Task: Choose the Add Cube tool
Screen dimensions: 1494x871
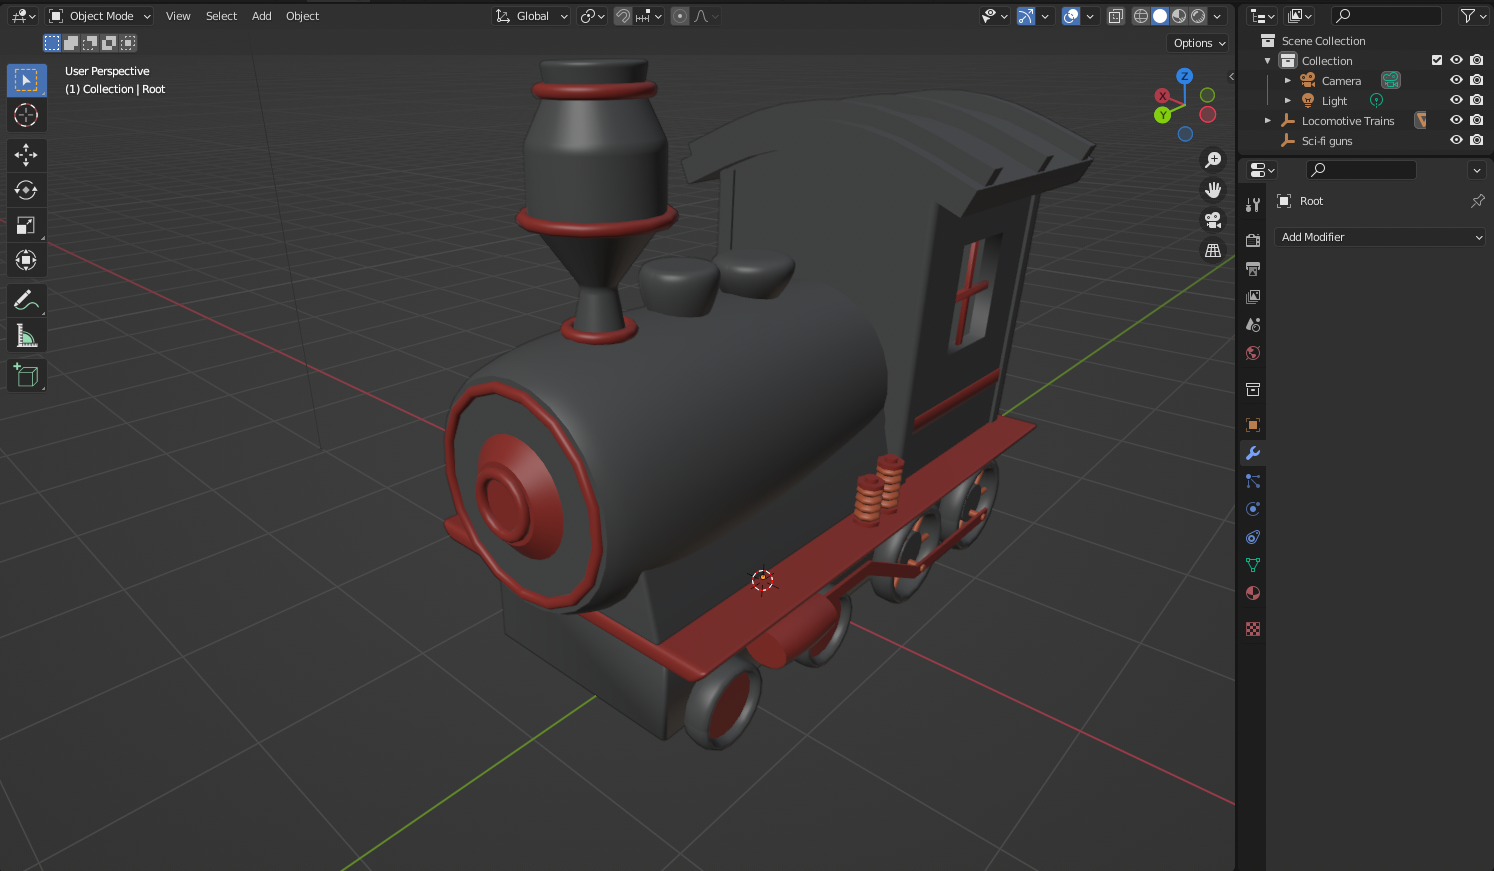Action: point(26,375)
